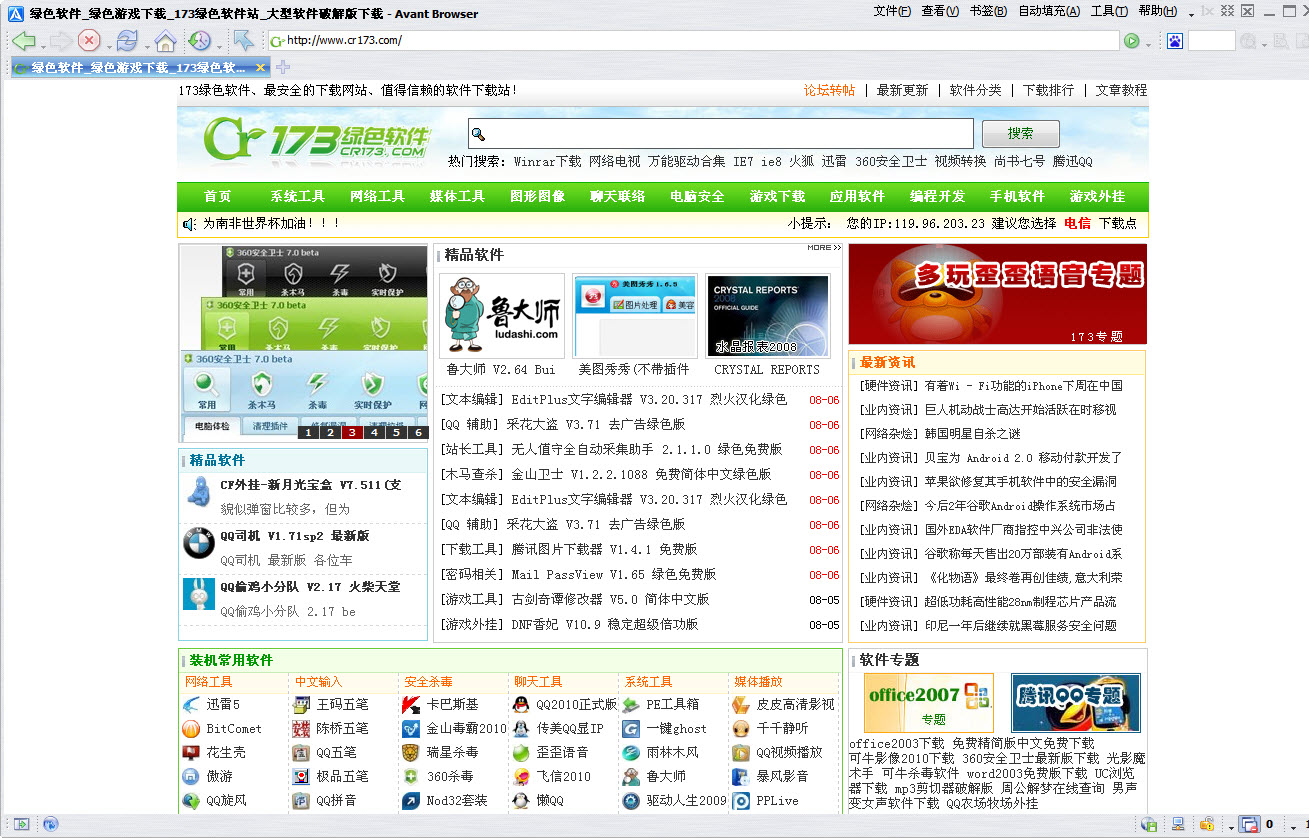This screenshot has height=838, width=1309.
Task: Open the 自动填充(A) menu
Action: click(1049, 11)
